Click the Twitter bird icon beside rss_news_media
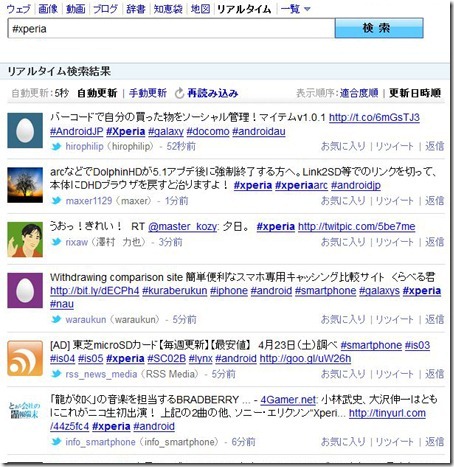 pyautogui.click(x=56, y=374)
